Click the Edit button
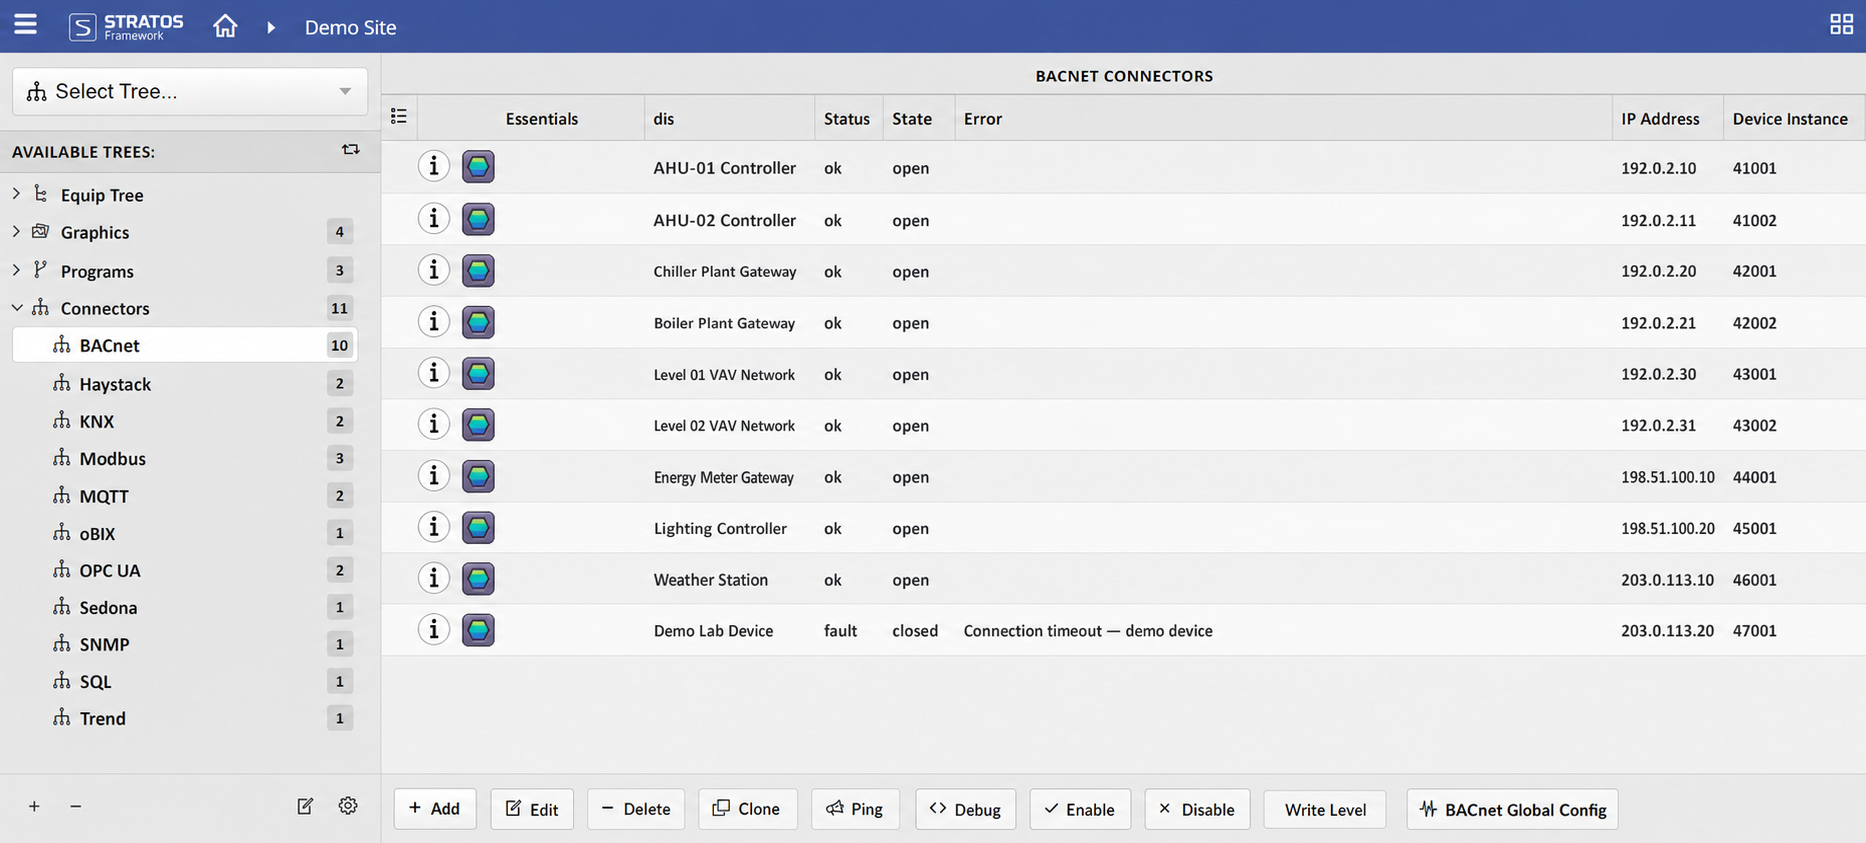1866x843 pixels. [x=532, y=809]
